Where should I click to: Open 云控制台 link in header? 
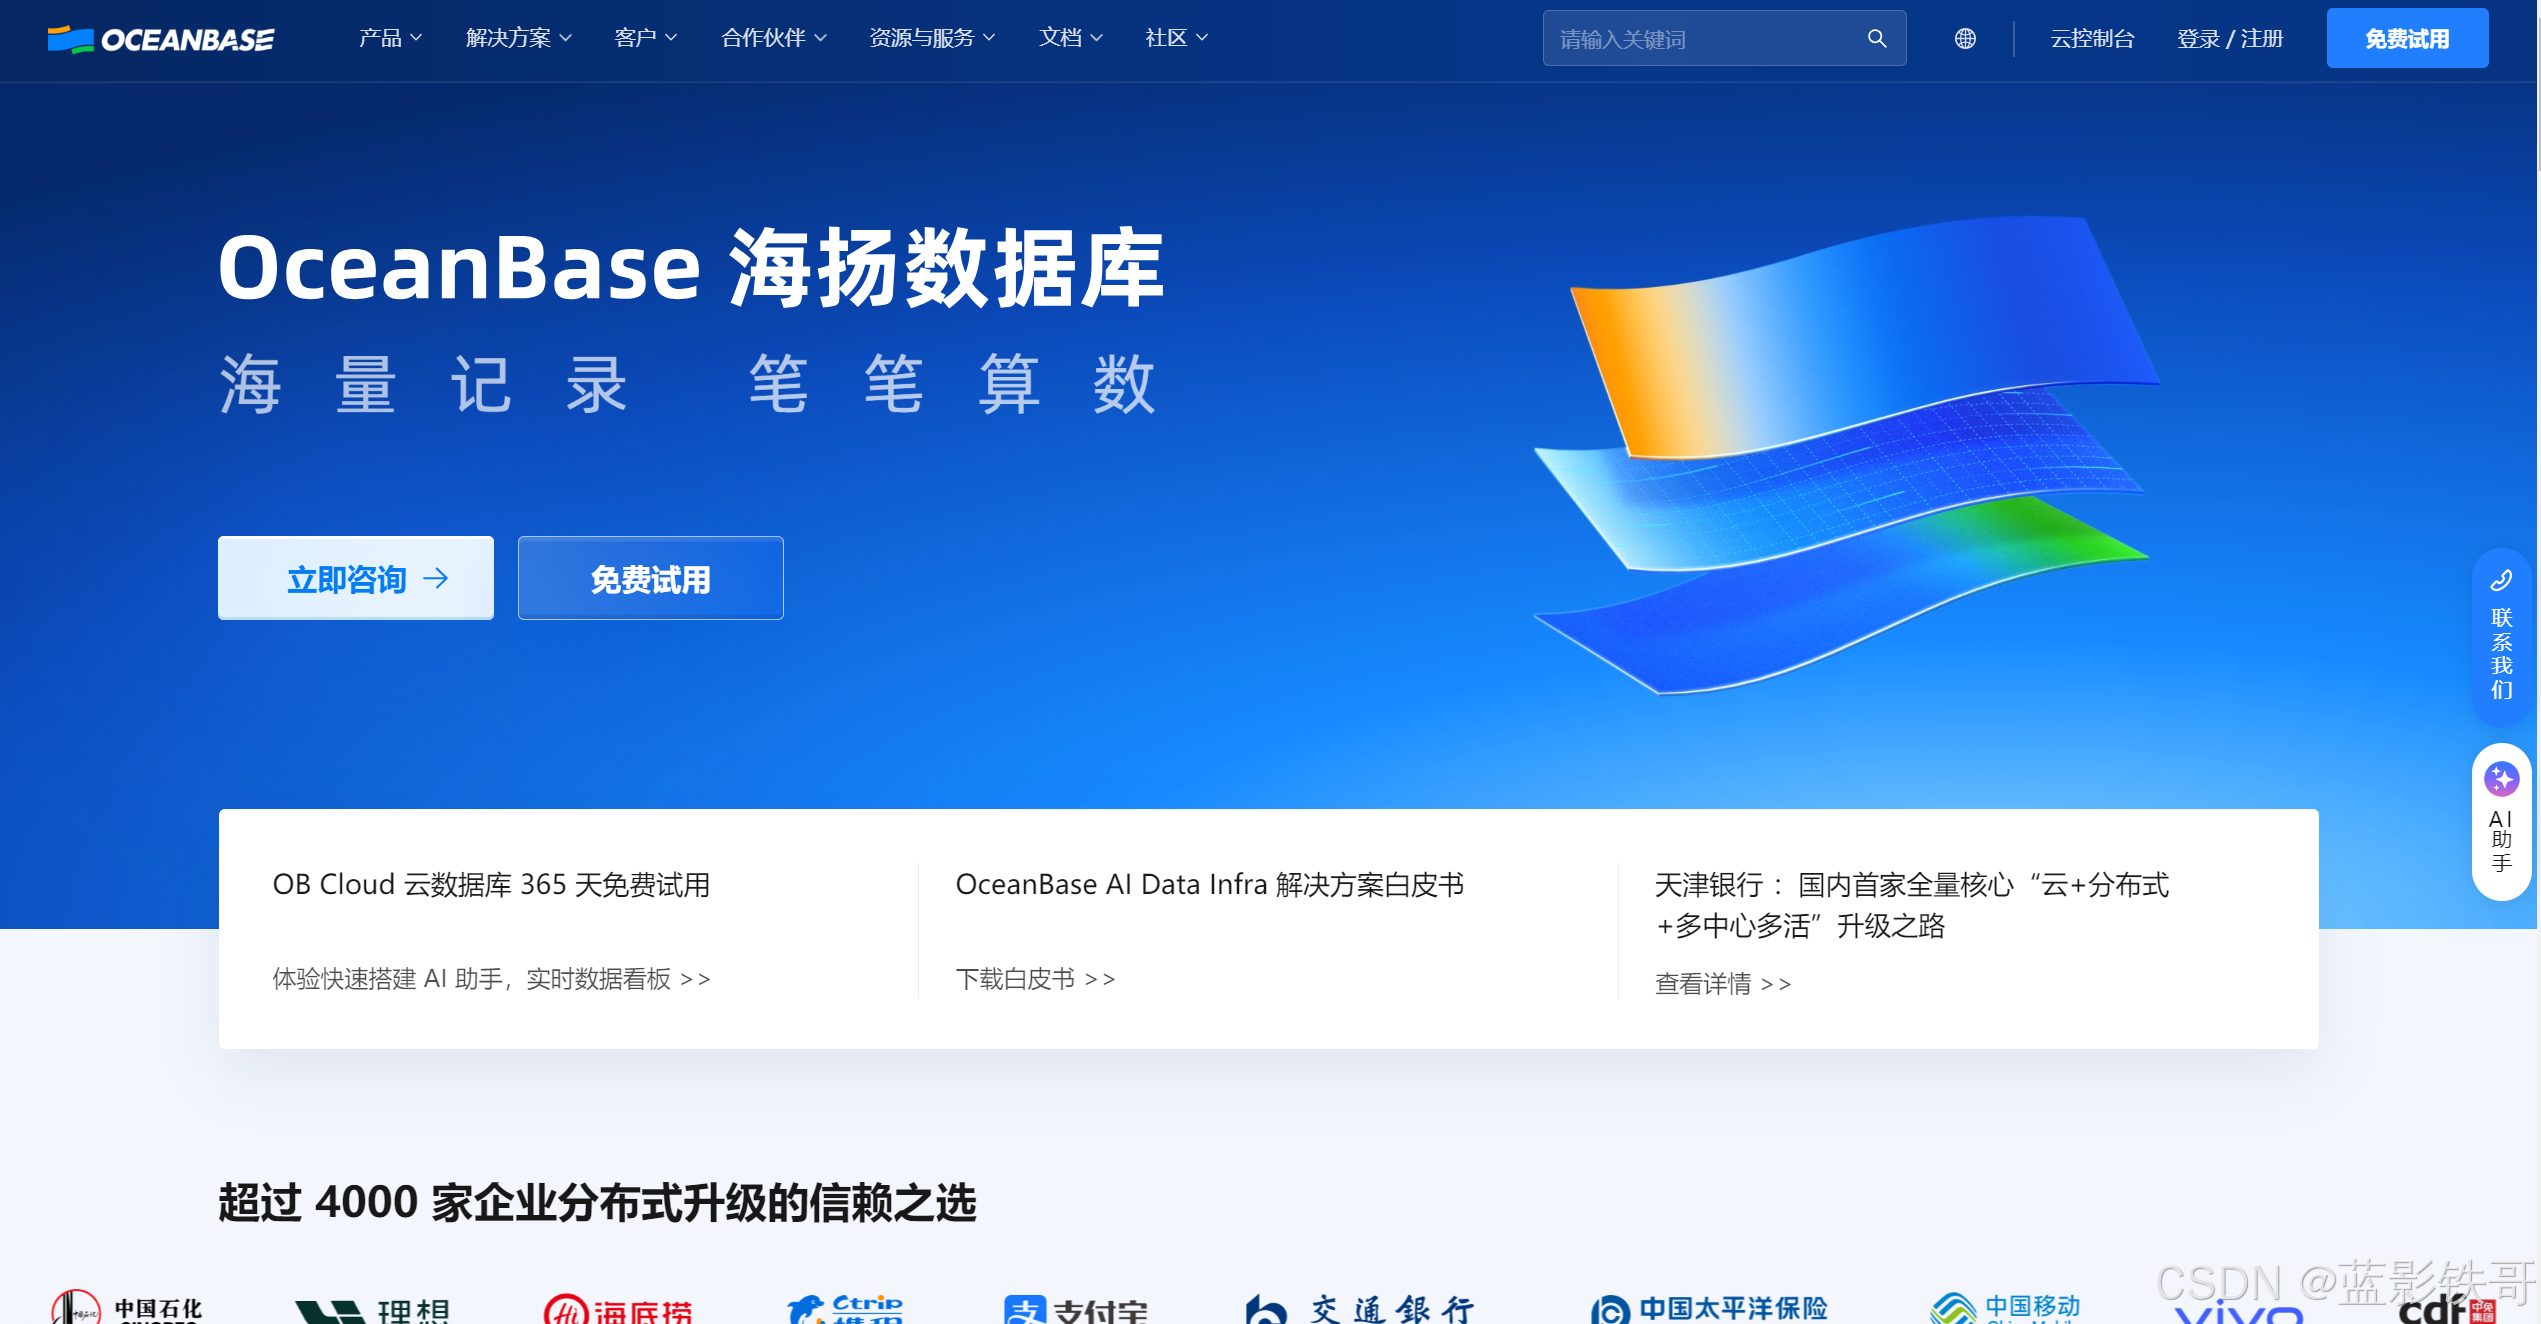(2092, 39)
